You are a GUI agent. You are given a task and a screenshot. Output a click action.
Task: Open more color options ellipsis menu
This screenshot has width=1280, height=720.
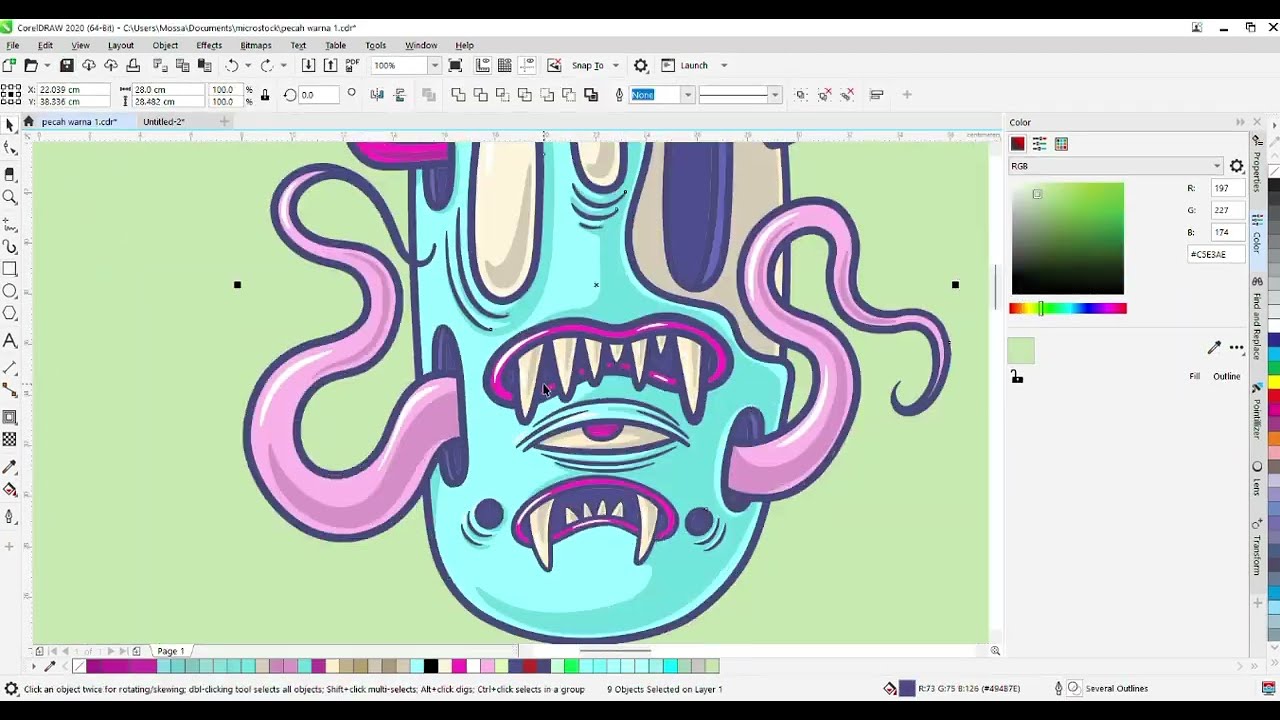(1237, 348)
